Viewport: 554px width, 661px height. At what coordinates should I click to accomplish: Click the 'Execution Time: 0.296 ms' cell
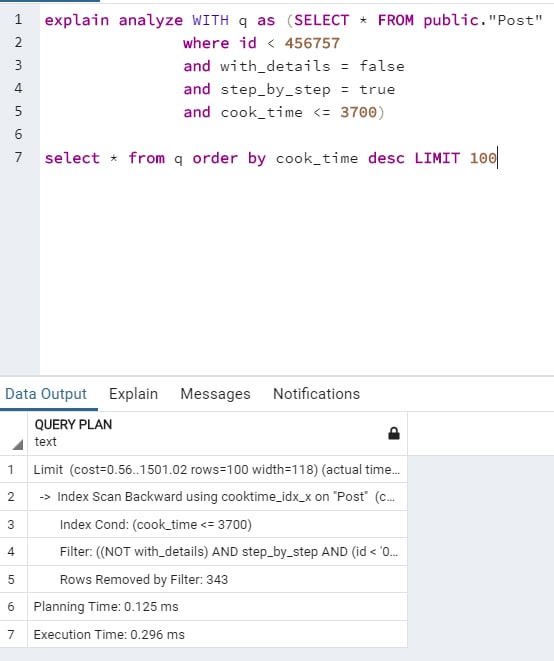218,634
